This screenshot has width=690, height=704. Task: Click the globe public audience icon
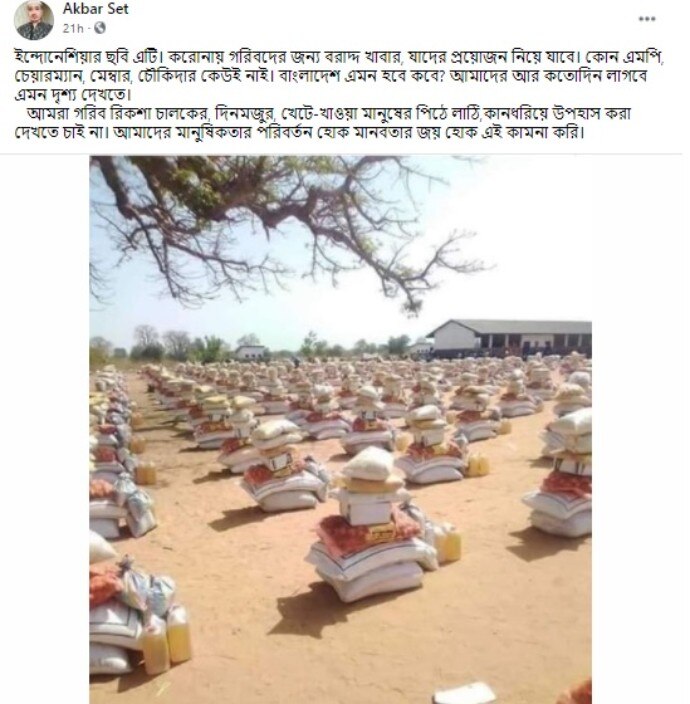(x=100, y=28)
